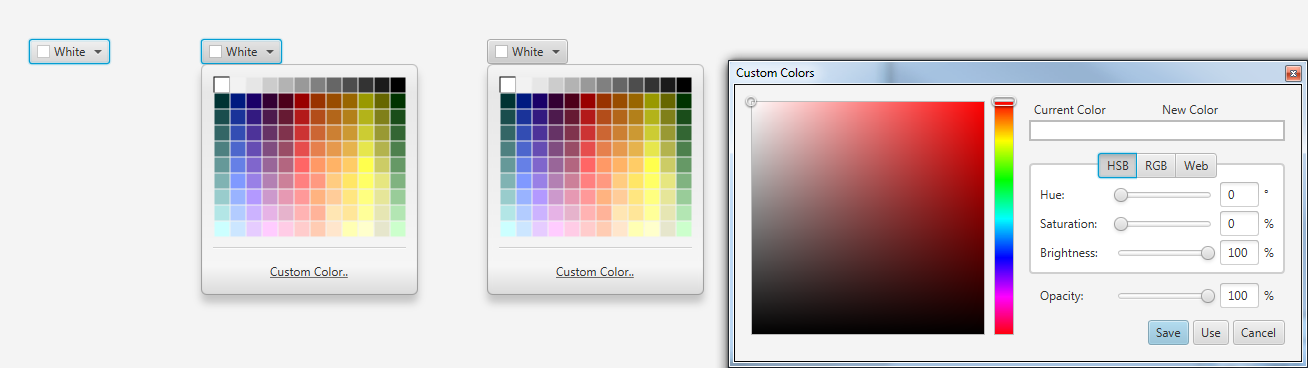Click the Hue slider handle
The height and width of the screenshot is (368, 1308).
pos(1121,195)
